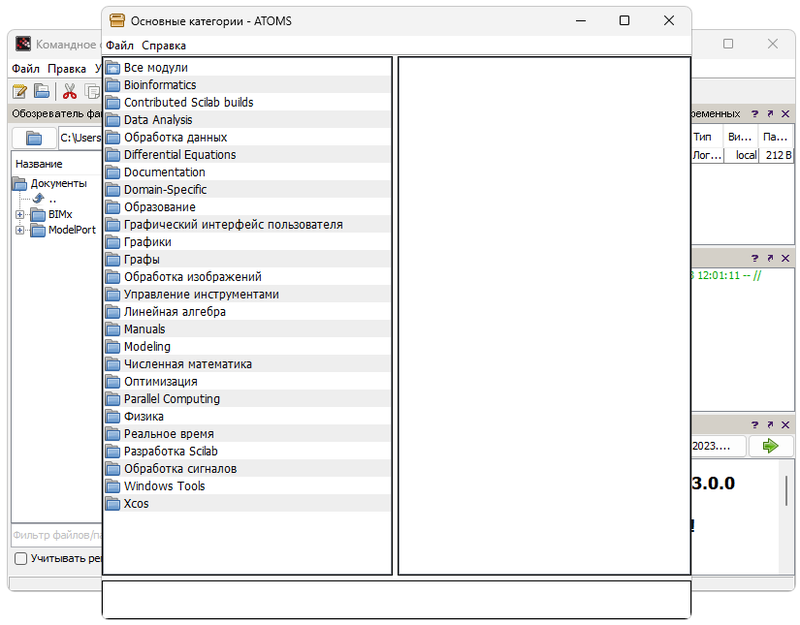Click the 12:01:11 history timestamp line
Viewport: 800px width, 625px height.
click(x=729, y=276)
